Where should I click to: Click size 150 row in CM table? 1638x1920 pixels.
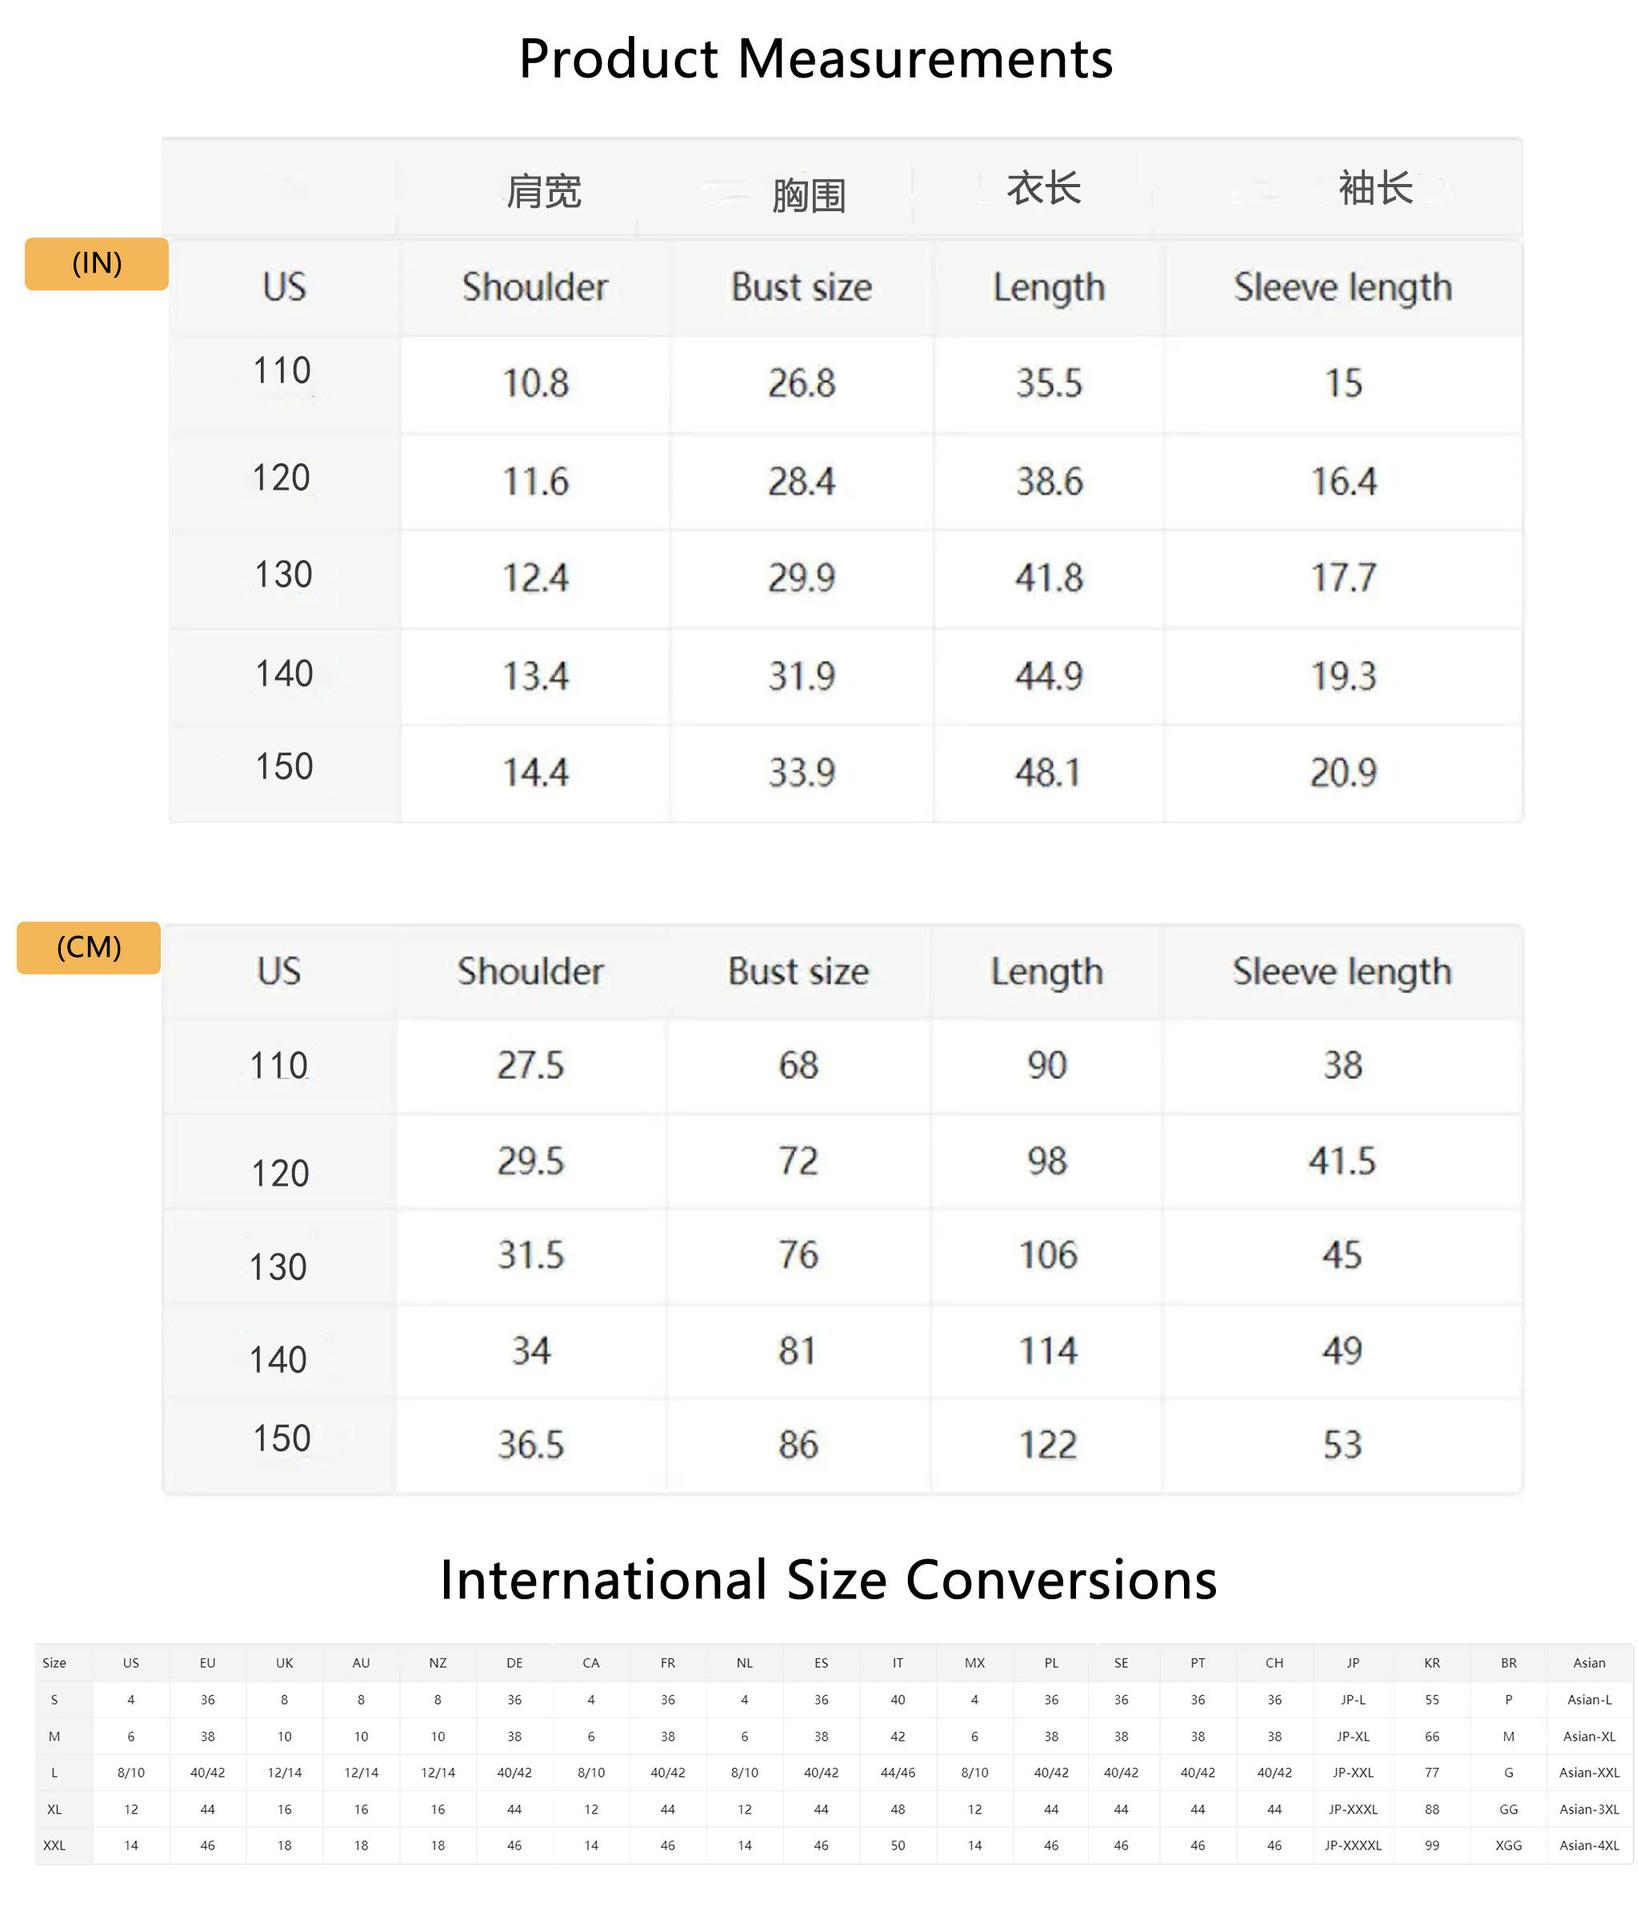tap(842, 1445)
